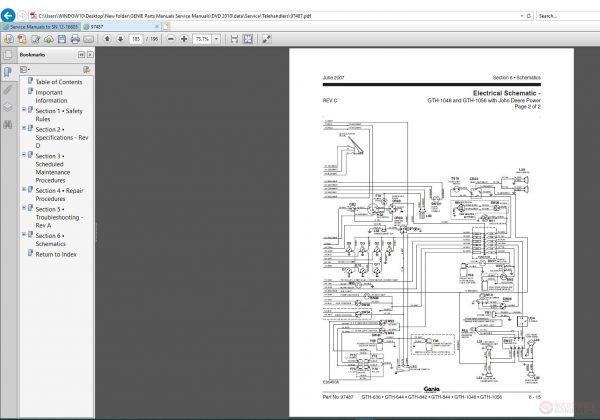This screenshot has height=420, width=600.
Task: Open the address bar history dropdown
Action: click(522, 16)
